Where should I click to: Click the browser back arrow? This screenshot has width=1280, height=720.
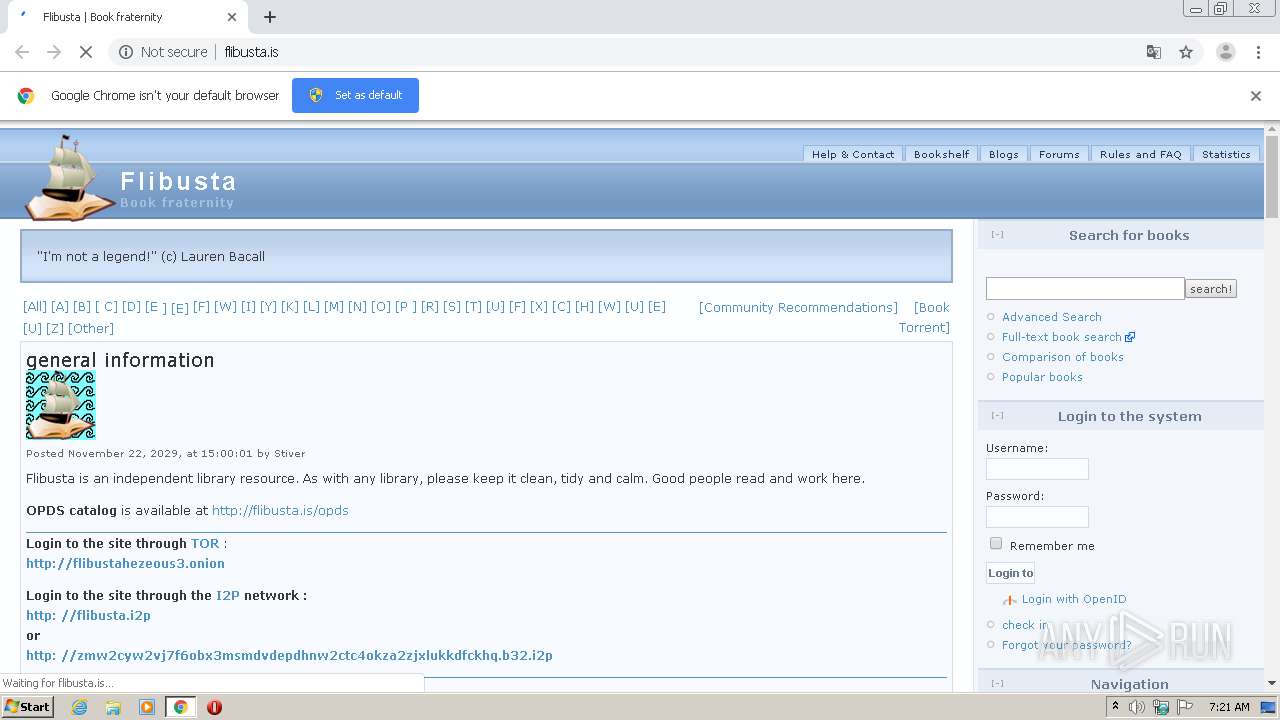coord(22,52)
